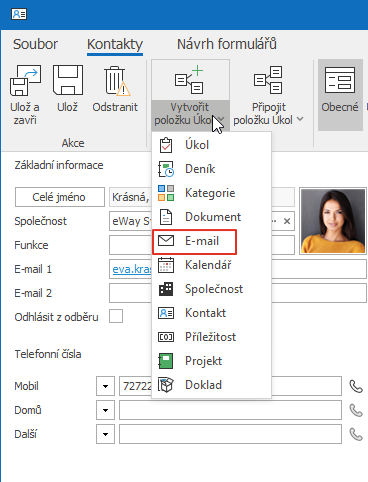Switch to the Kontakty tab
Screen dimensions: 368x482
point(115,44)
